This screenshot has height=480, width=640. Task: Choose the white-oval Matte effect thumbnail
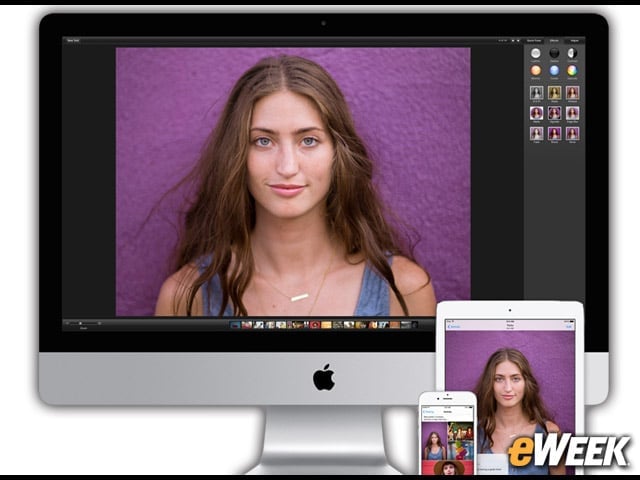(536, 113)
